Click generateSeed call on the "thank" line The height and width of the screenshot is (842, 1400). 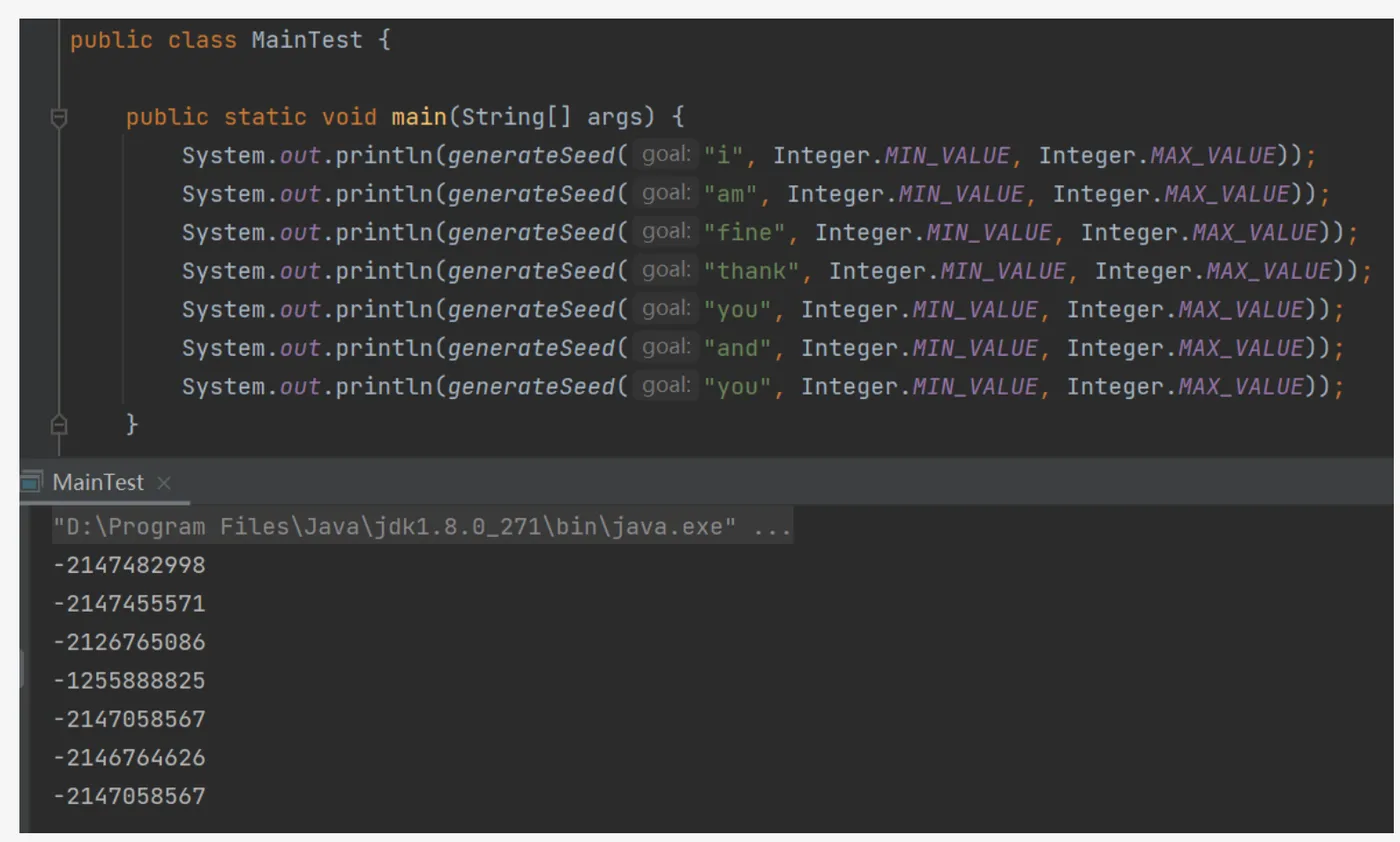[530, 271]
